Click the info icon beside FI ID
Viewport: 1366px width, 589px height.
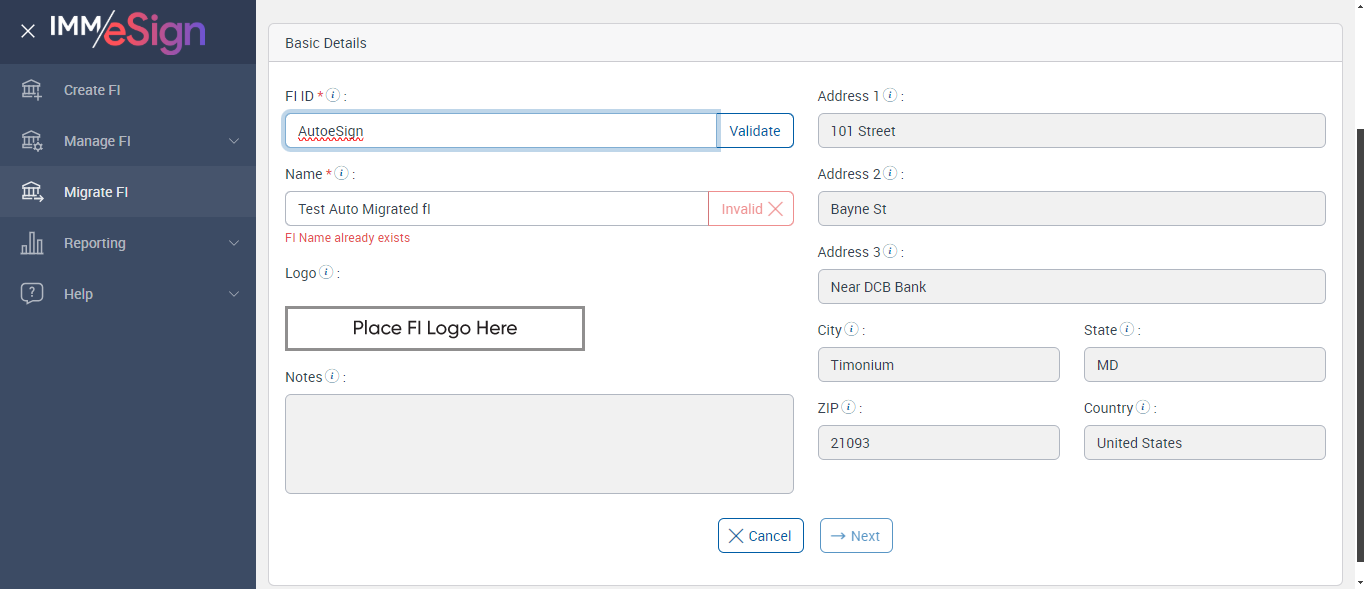point(334,96)
